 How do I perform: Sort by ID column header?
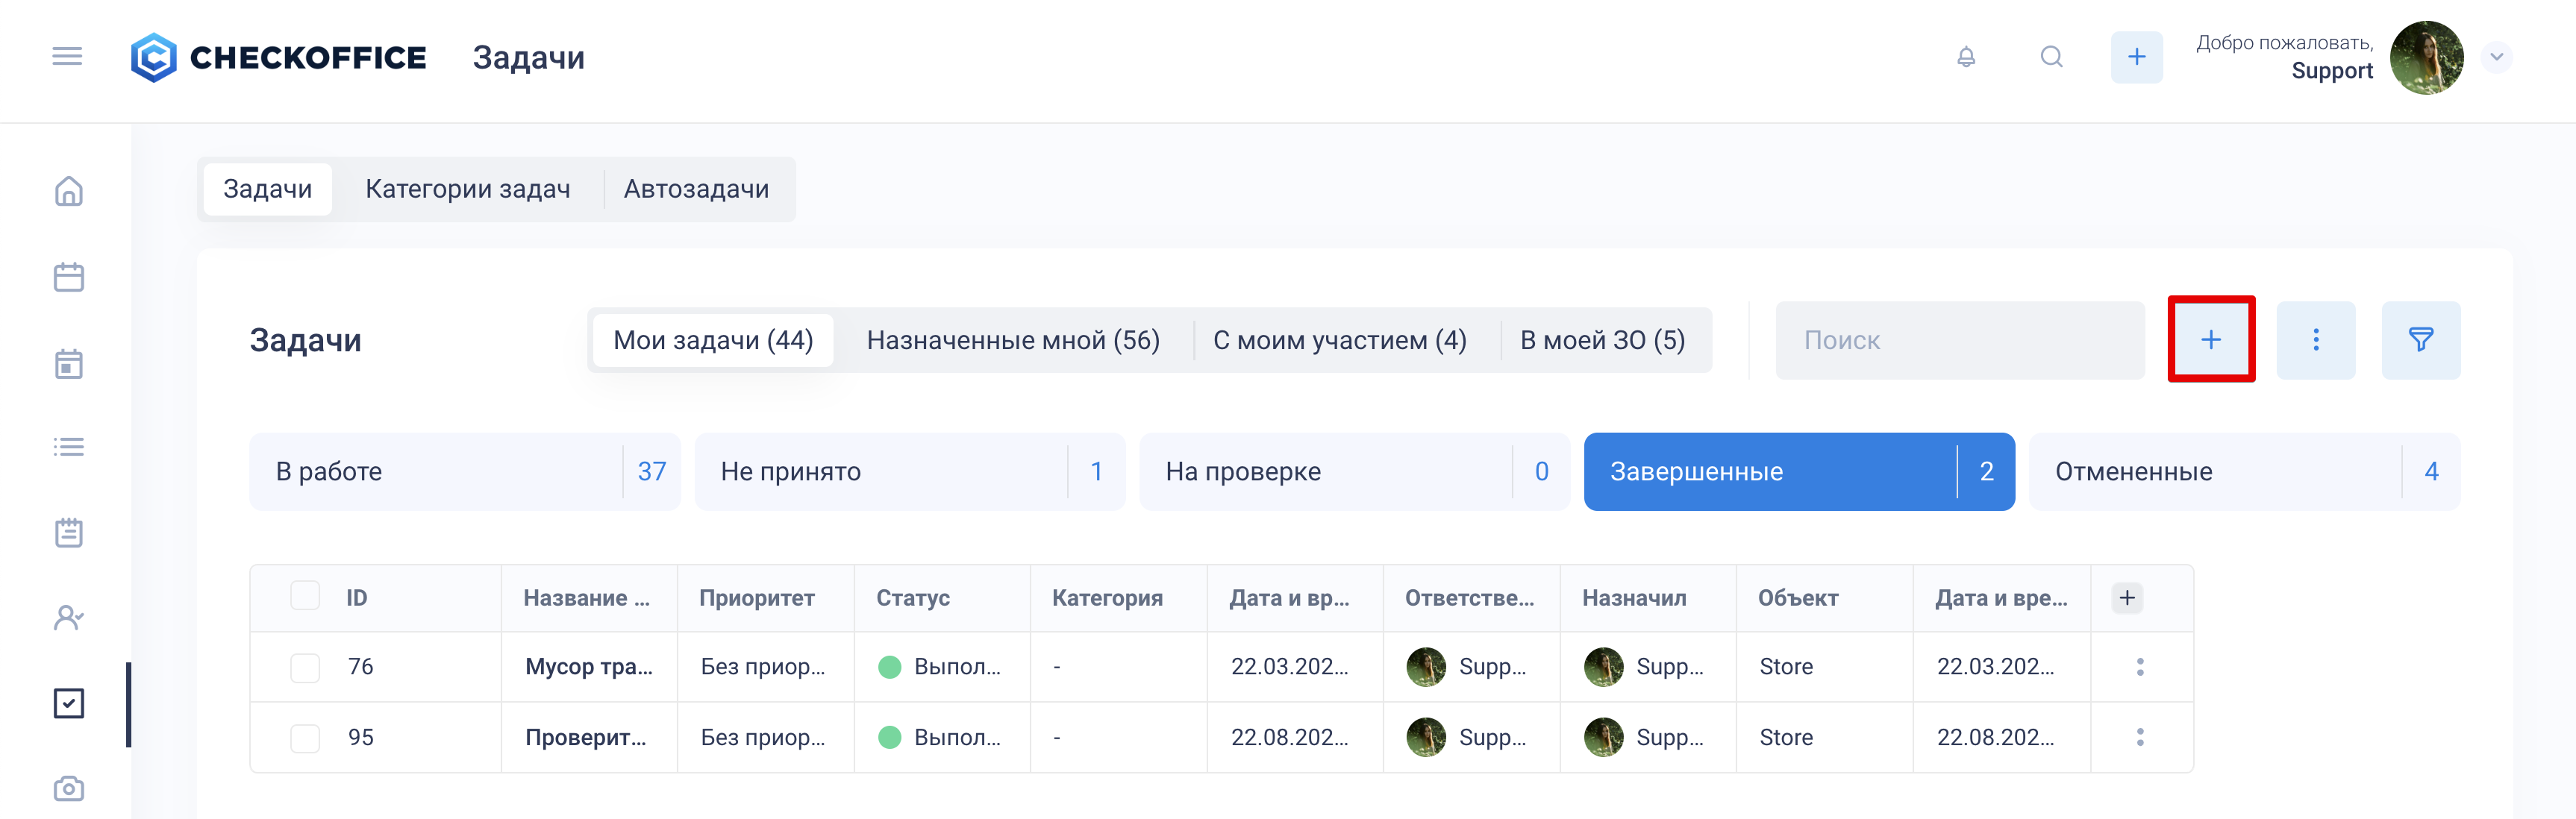pos(357,598)
